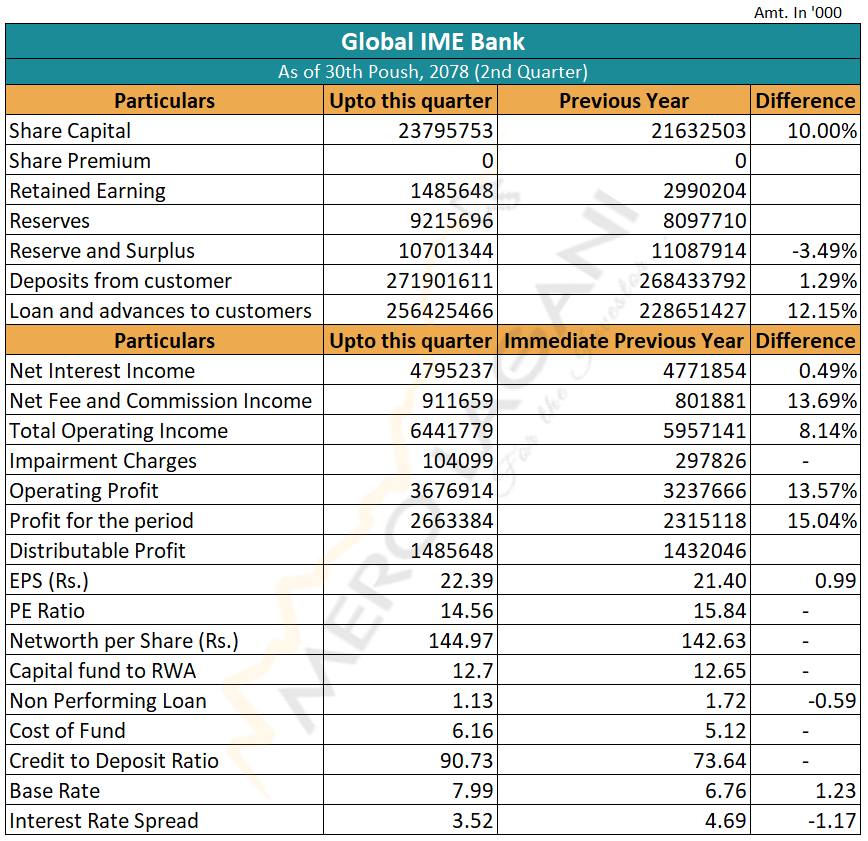Click the 'Retained Earning' row label
This screenshot has width=868, height=841.
(x=87, y=191)
